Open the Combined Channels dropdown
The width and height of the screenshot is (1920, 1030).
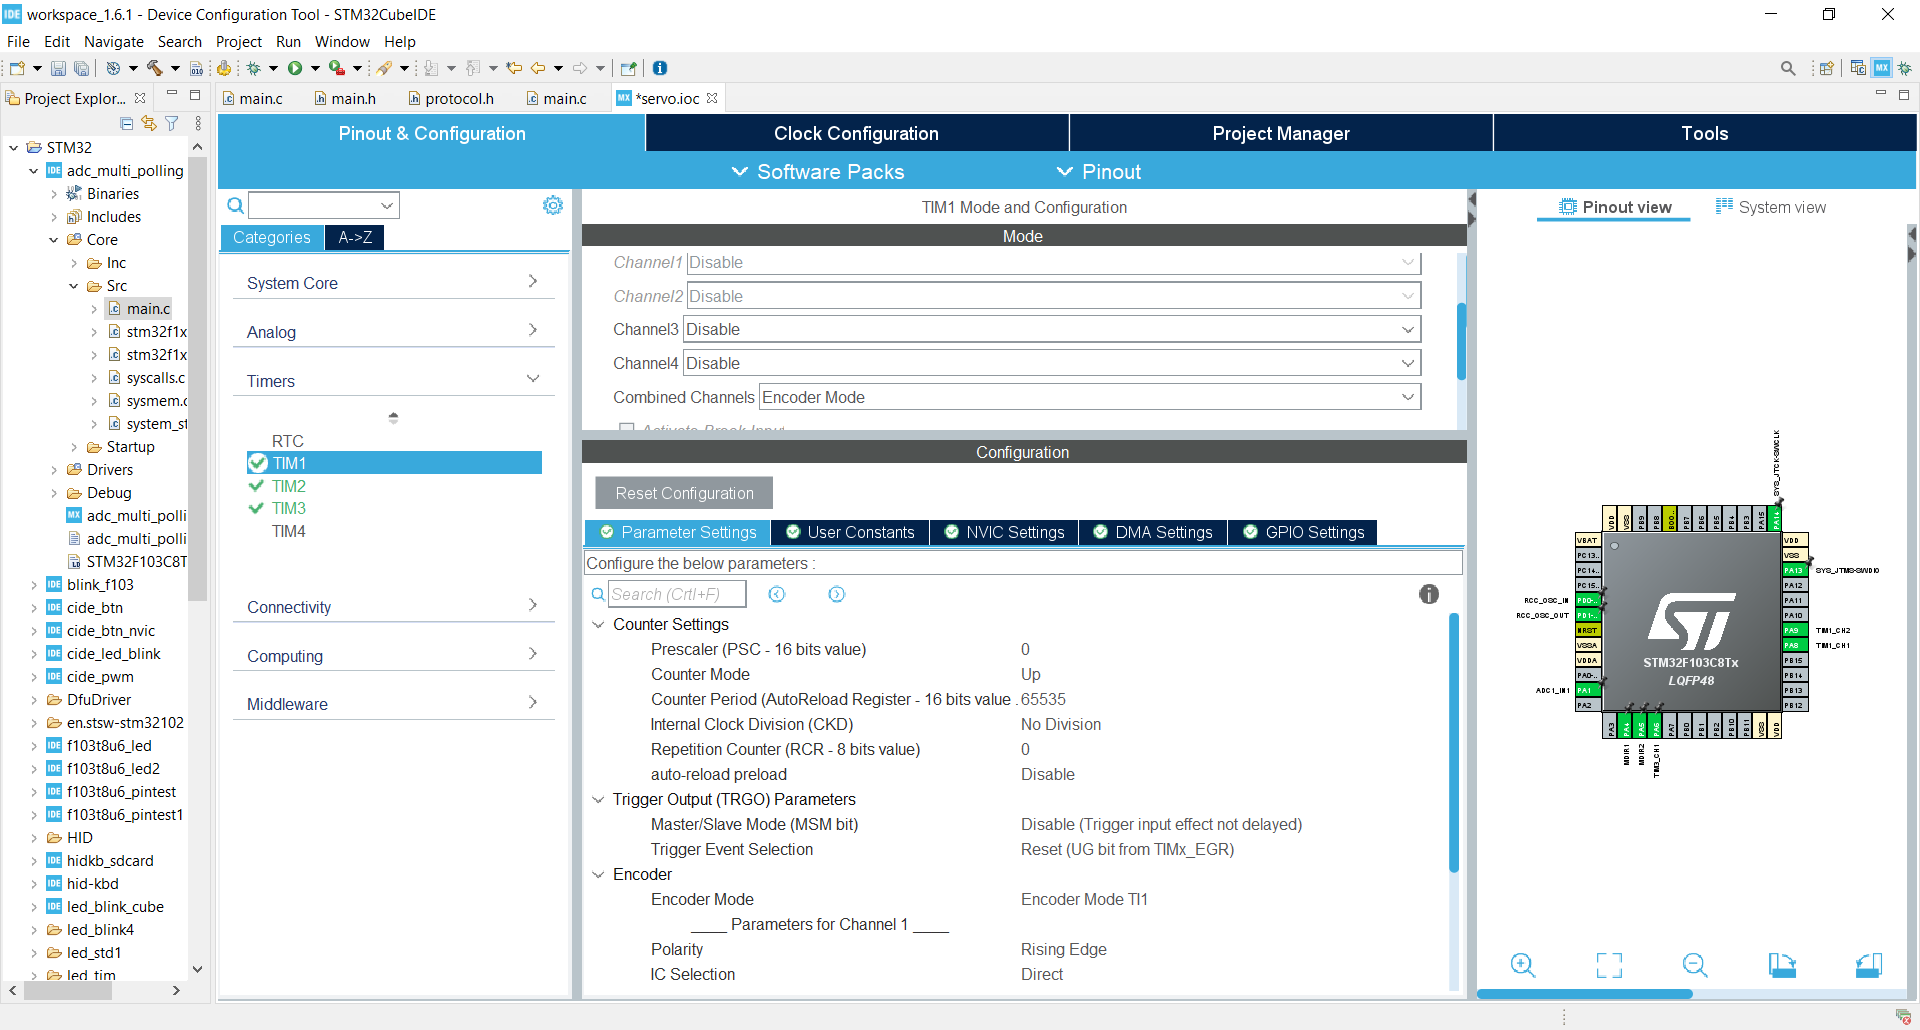click(1090, 397)
